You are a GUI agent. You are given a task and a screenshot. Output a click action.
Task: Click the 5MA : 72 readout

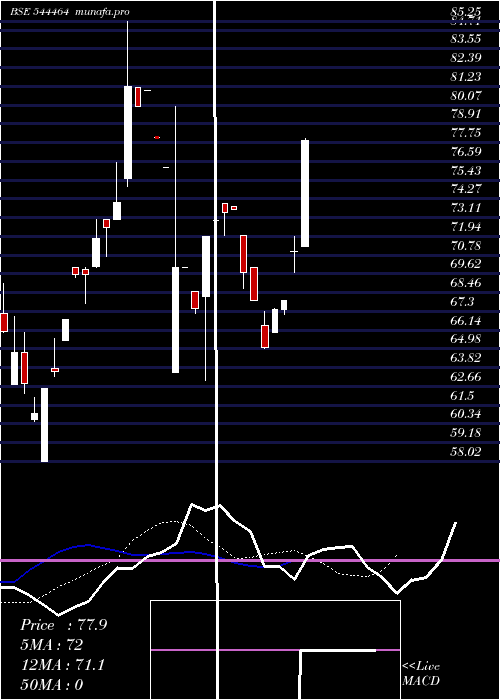(x=52, y=645)
